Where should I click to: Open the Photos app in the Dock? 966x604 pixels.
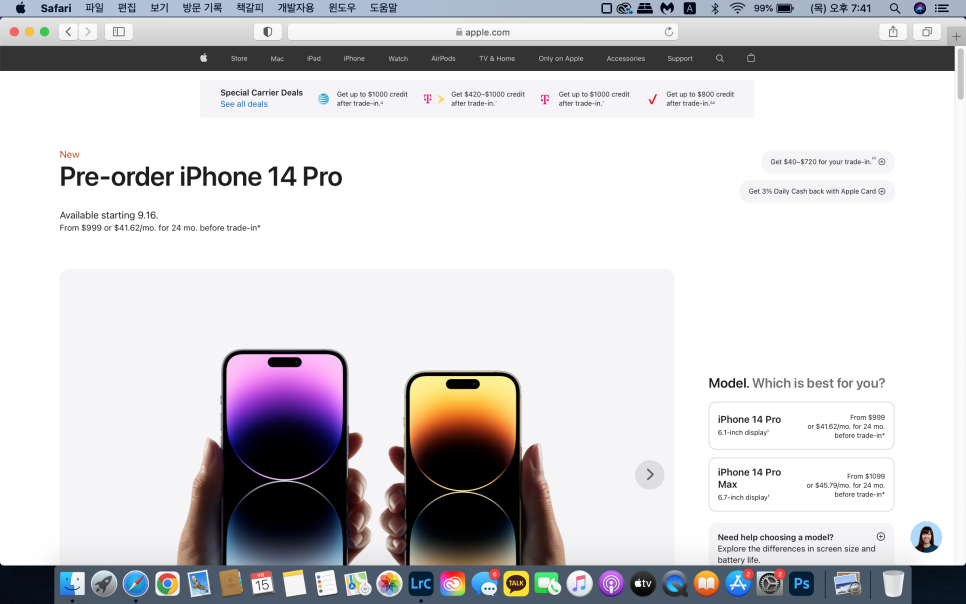pos(389,583)
